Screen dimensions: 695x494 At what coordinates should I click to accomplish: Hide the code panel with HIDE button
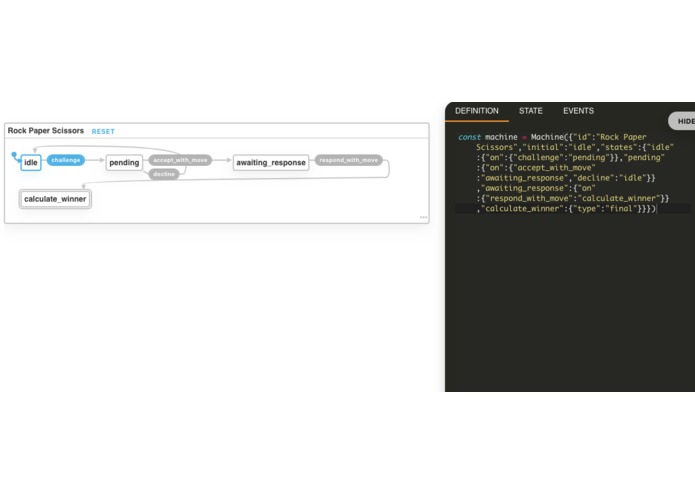click(x=683, y=121)
